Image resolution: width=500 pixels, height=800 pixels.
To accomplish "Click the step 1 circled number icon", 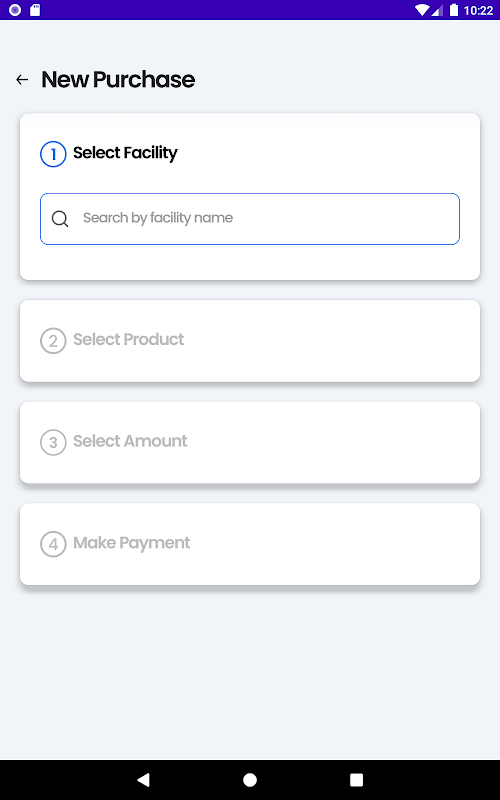I will click(53, 154).
